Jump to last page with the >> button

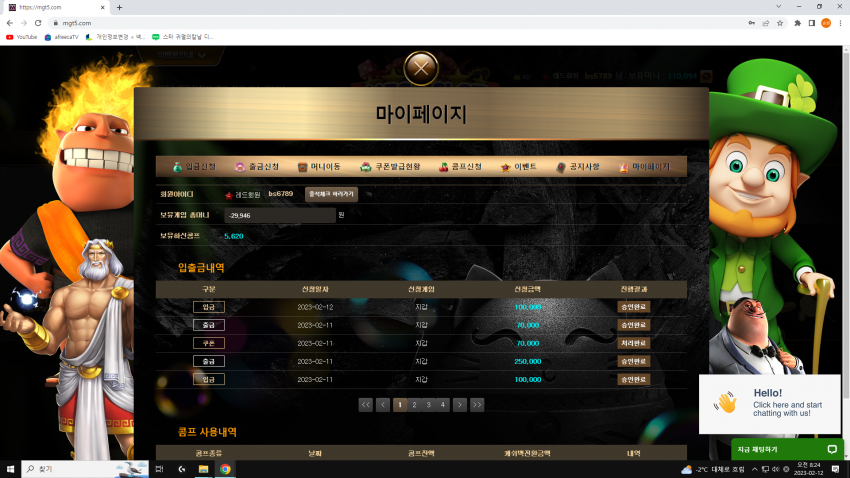point(477,405)
